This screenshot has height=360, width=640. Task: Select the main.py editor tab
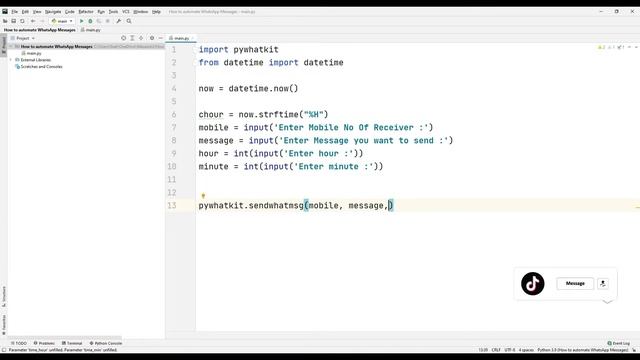(x=180, y=38)
